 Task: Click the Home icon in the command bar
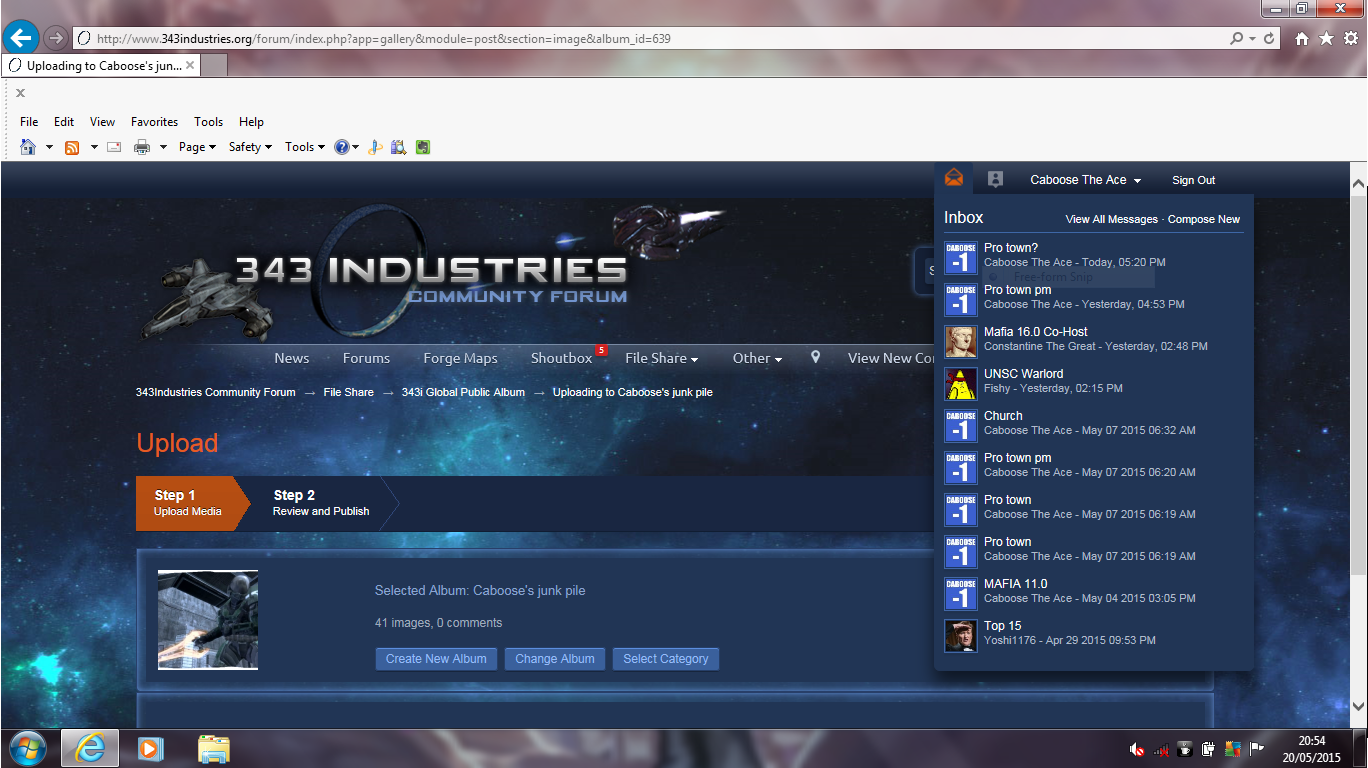coord(28,147)
